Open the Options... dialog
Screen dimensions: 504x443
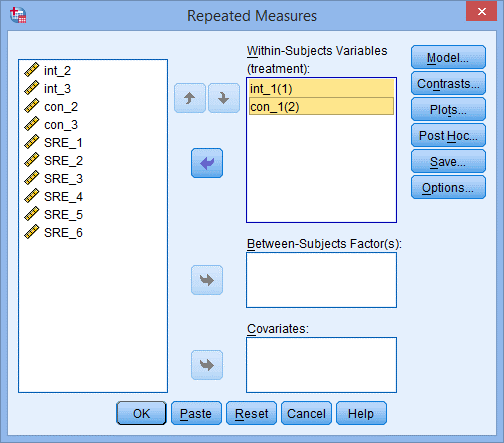tap(448, 187)
